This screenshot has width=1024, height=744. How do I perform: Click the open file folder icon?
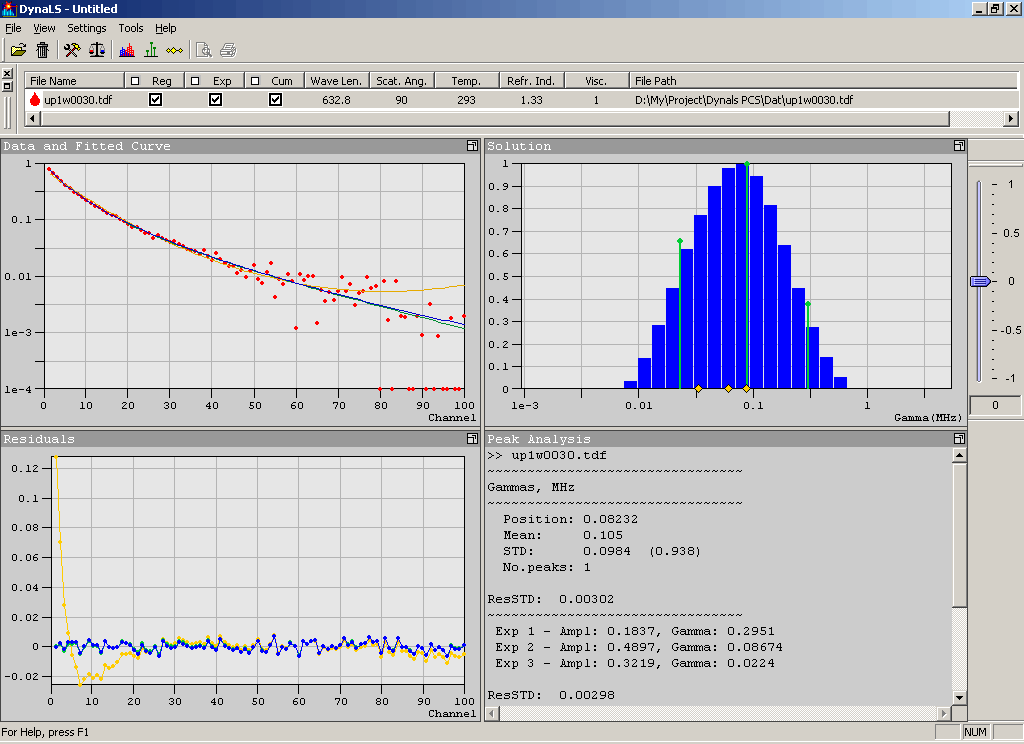(x=19, y=50)
